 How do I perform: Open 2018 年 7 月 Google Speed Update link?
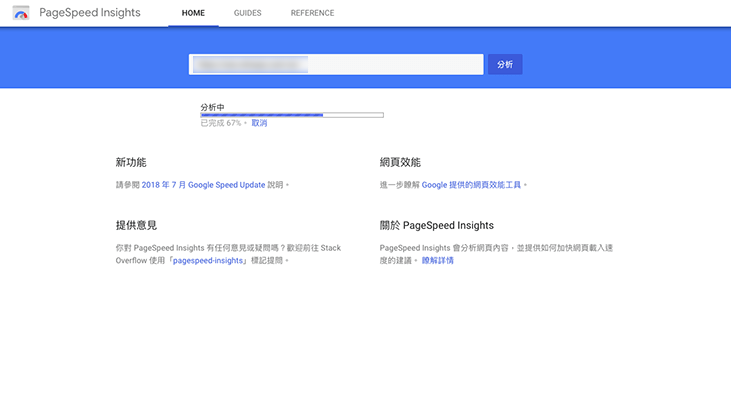tap(203, 185)
